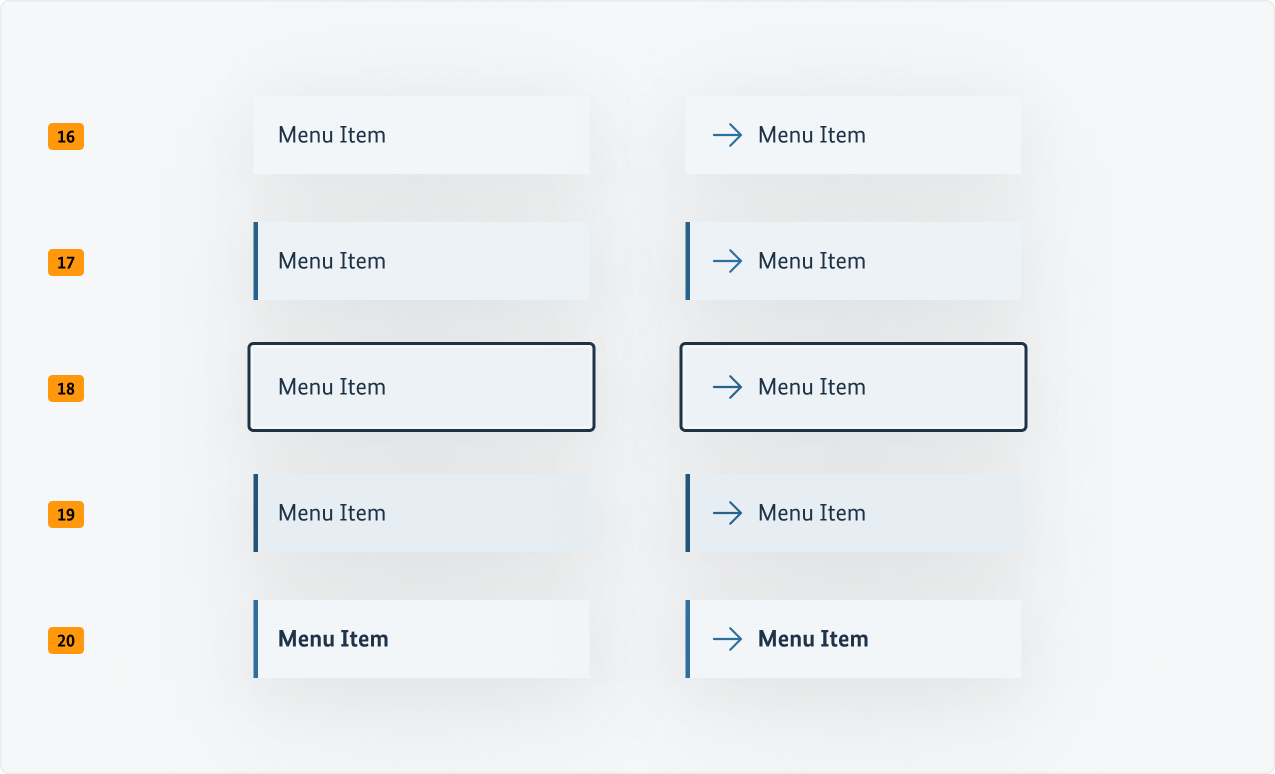Screen dimensions: 1275x774
Task: Click arrow icon in outlined row 18 item
Action: [x=727, y=387]
